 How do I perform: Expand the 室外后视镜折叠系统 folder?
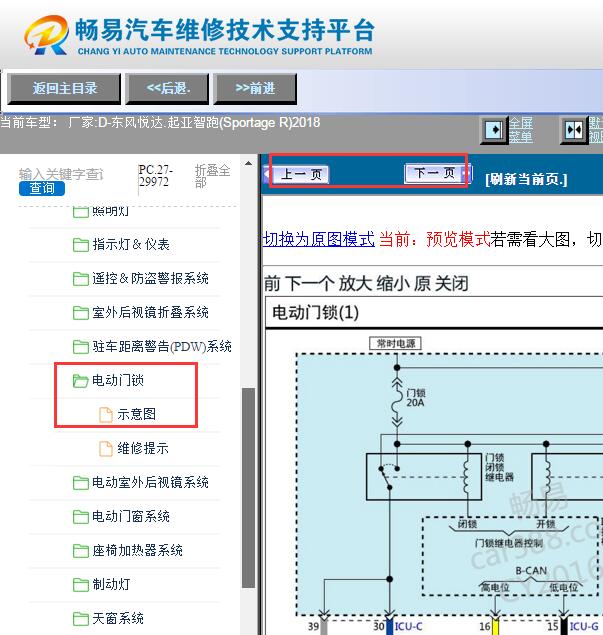click(150, 313)
